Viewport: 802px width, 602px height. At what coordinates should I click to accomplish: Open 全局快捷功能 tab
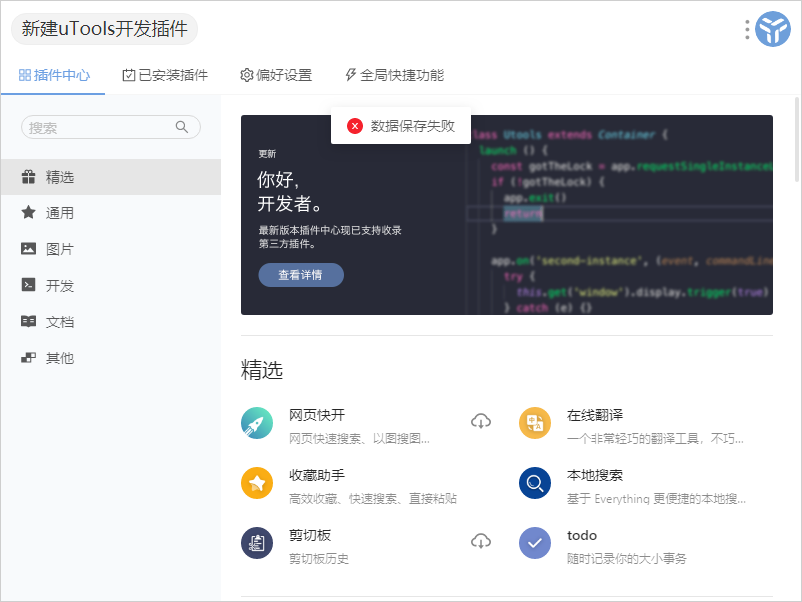click(394, 75)
